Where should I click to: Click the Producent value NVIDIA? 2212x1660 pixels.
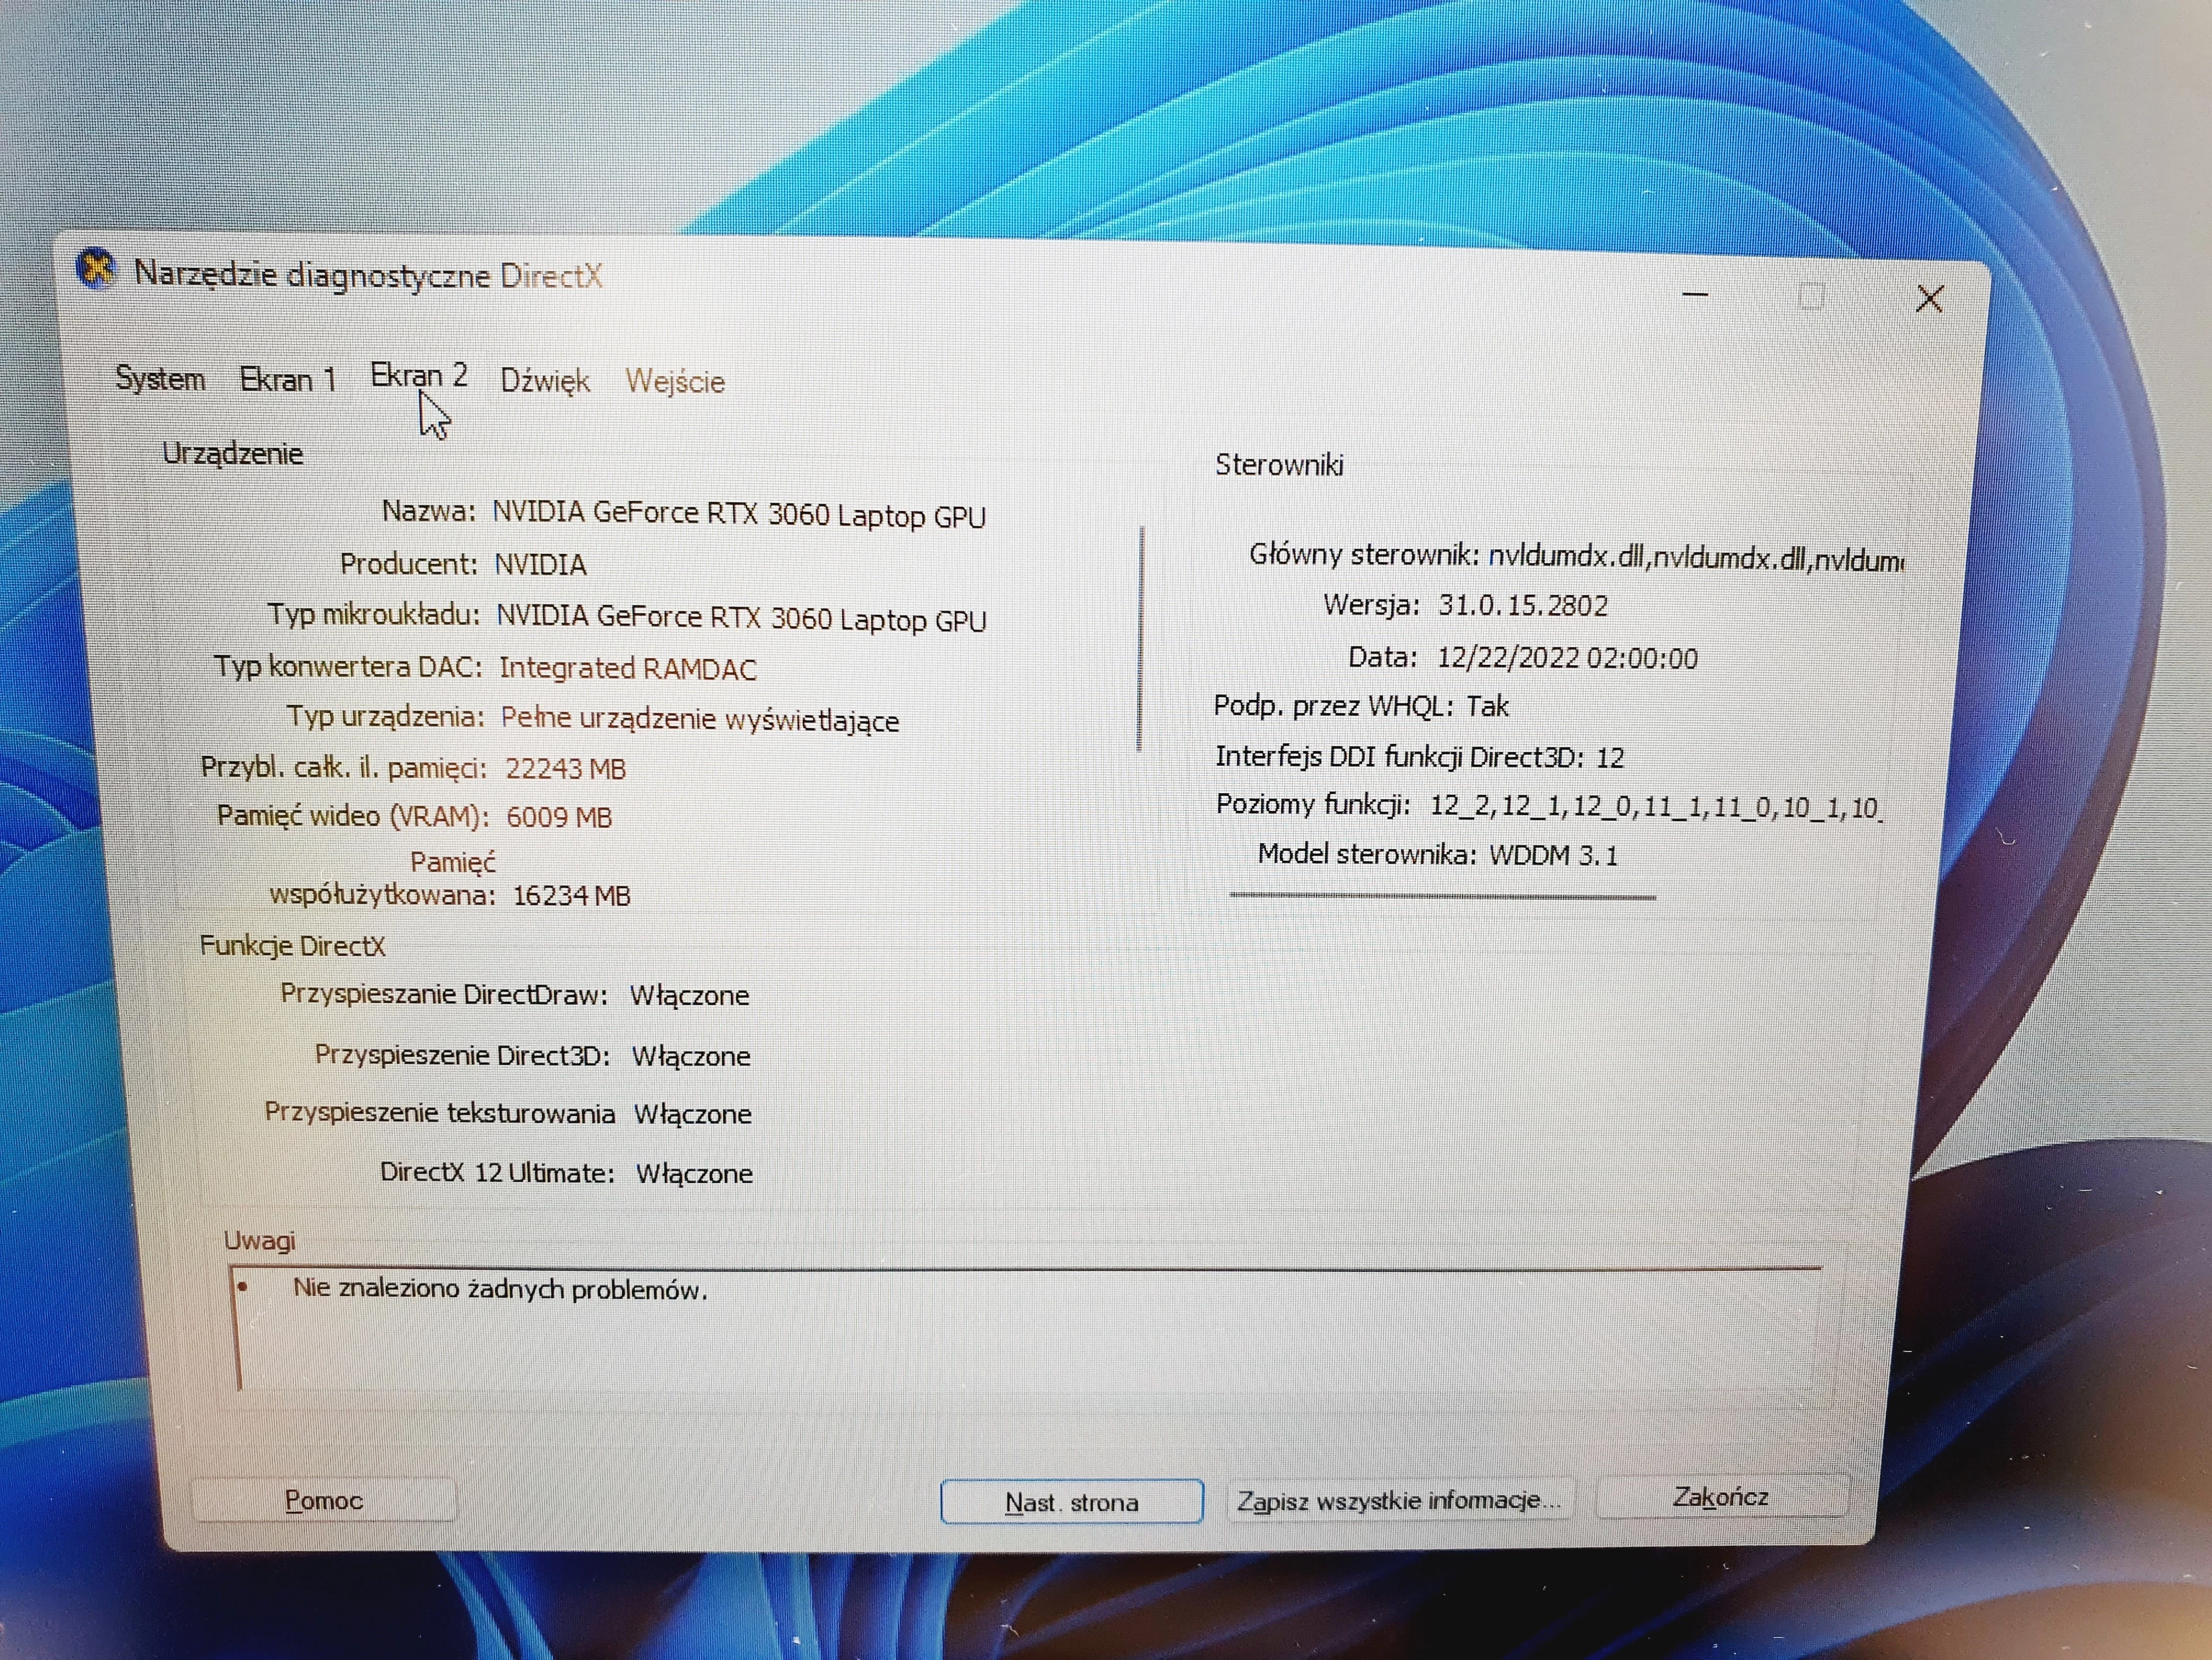(x=541, y=565)
